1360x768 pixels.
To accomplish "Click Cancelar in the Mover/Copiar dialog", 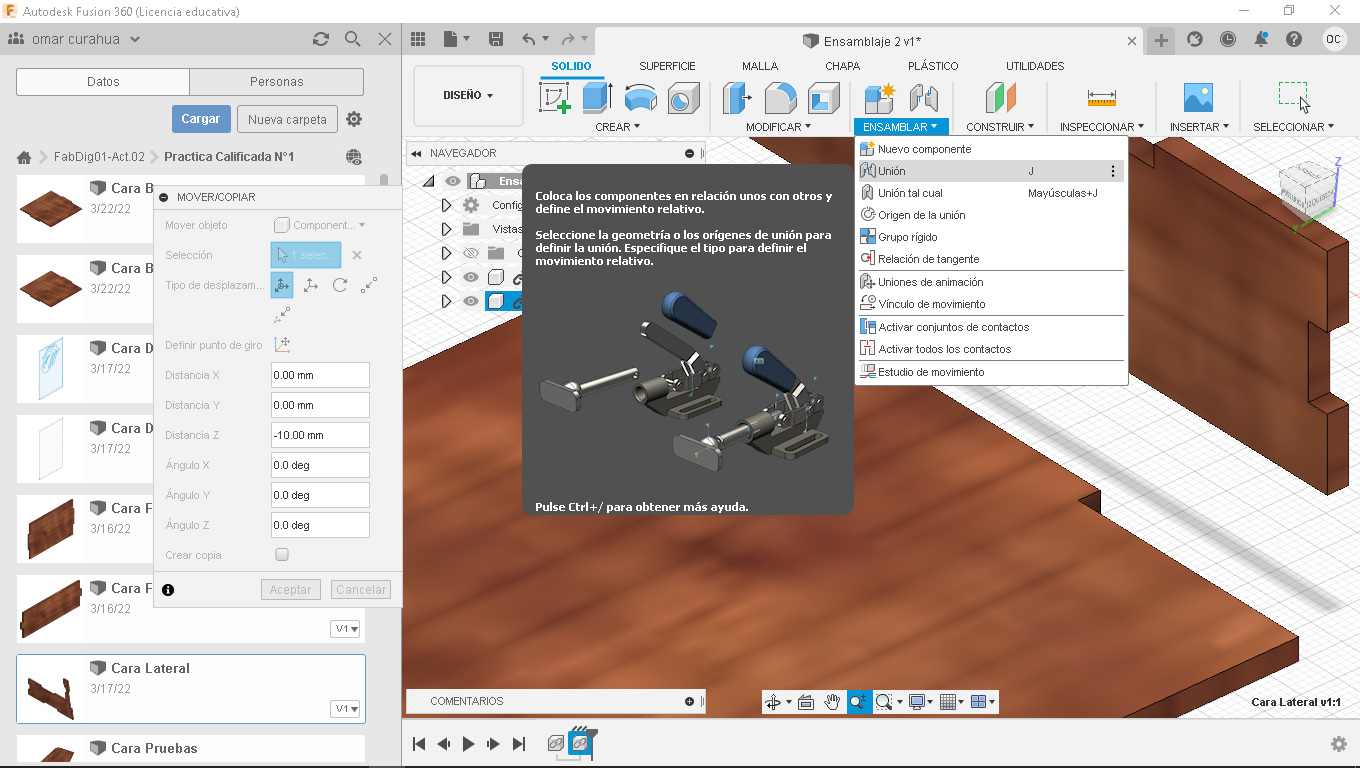I will [361, 590].
